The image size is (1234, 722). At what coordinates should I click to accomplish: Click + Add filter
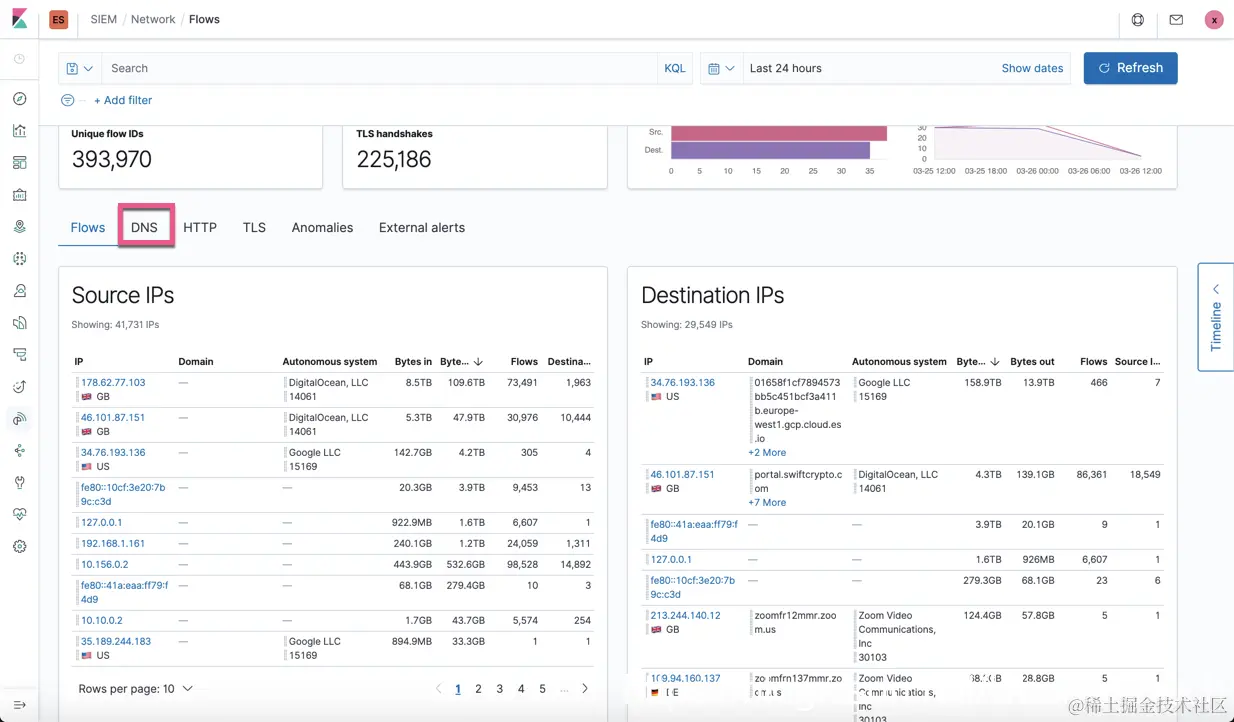point(123,100)
